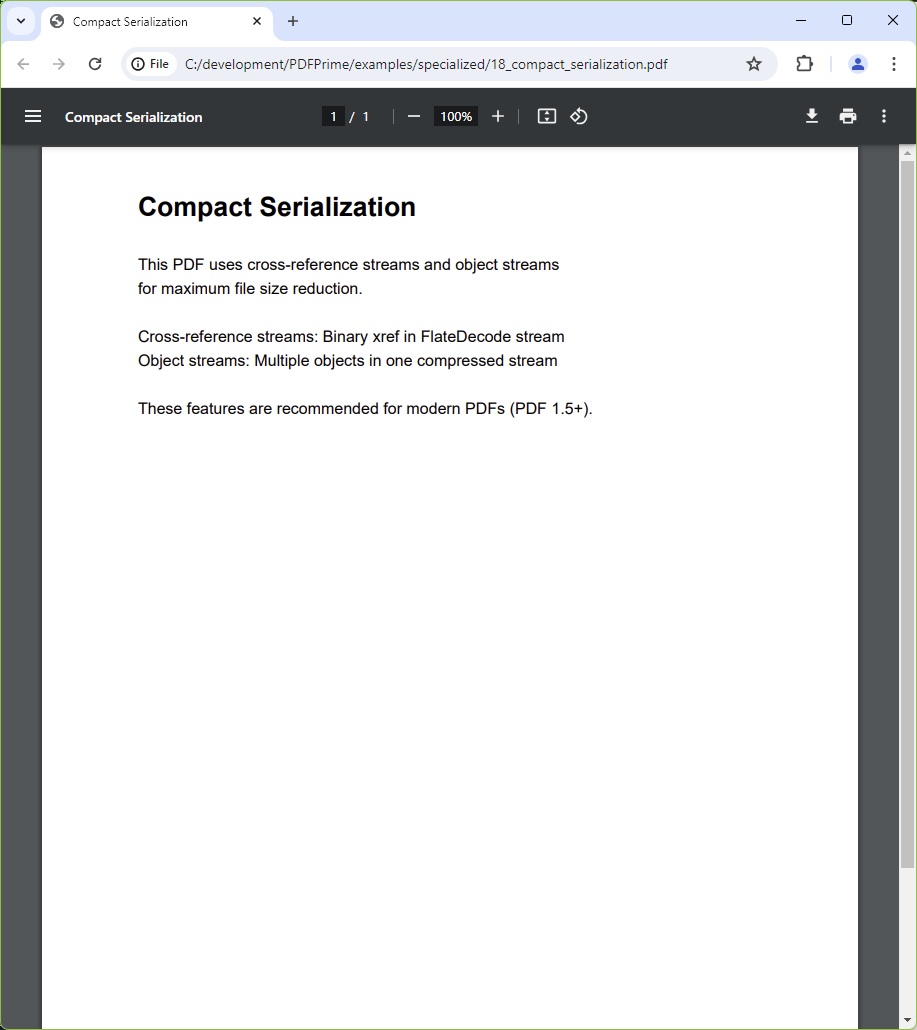Image resolution: width=917 pixels, height=1030 pixels.
Task: Reload the current page
Action: [95, 63]
